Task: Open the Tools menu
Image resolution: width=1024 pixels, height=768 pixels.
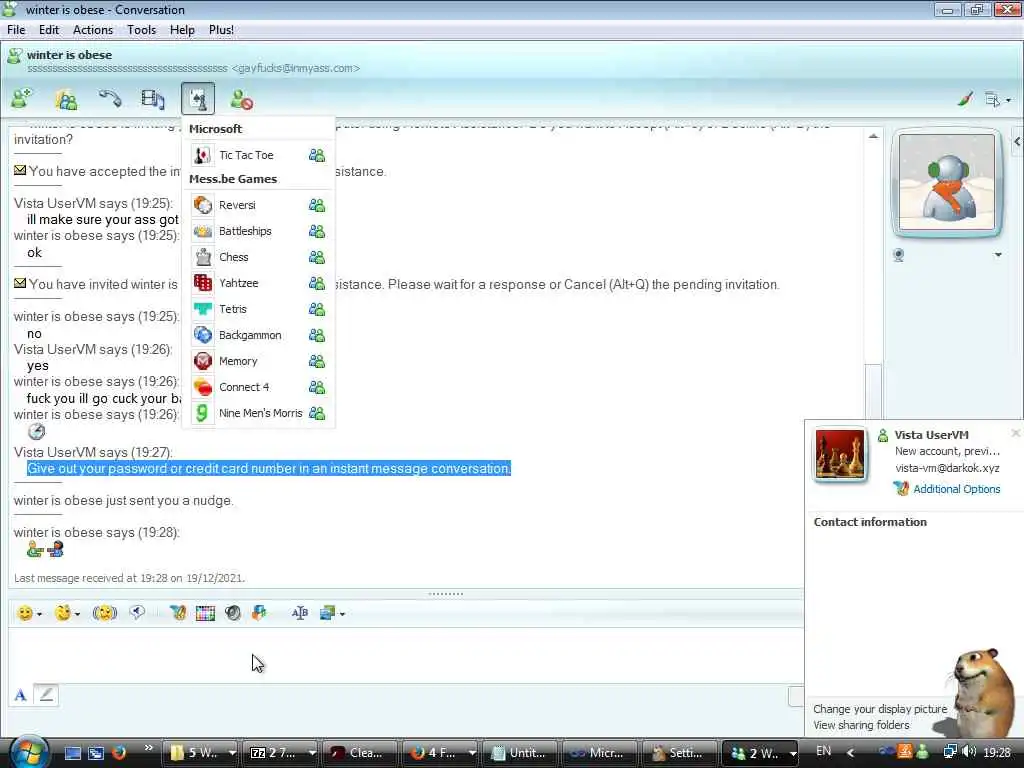Action: (142, 30)
